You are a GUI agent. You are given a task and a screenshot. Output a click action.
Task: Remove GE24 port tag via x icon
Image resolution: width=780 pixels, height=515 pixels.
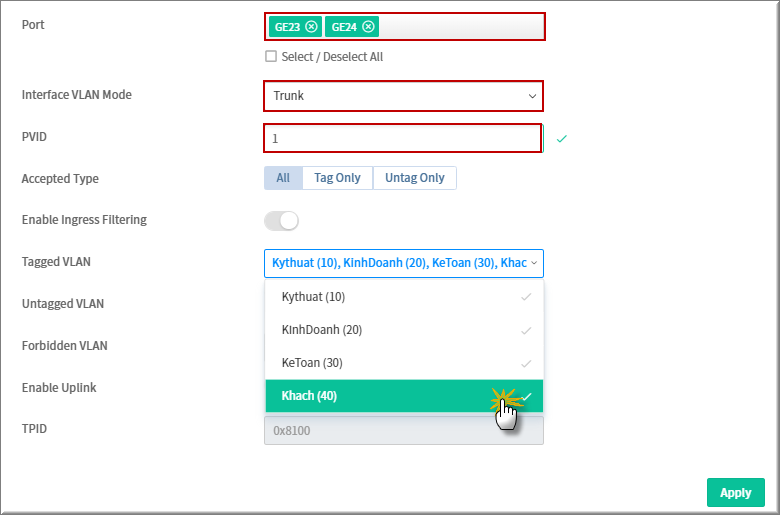[x=368, y=26]
